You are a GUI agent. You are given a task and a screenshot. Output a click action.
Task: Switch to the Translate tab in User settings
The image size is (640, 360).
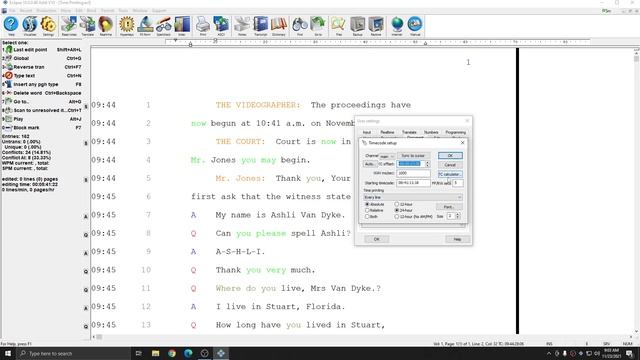click(x=409, y=132)
